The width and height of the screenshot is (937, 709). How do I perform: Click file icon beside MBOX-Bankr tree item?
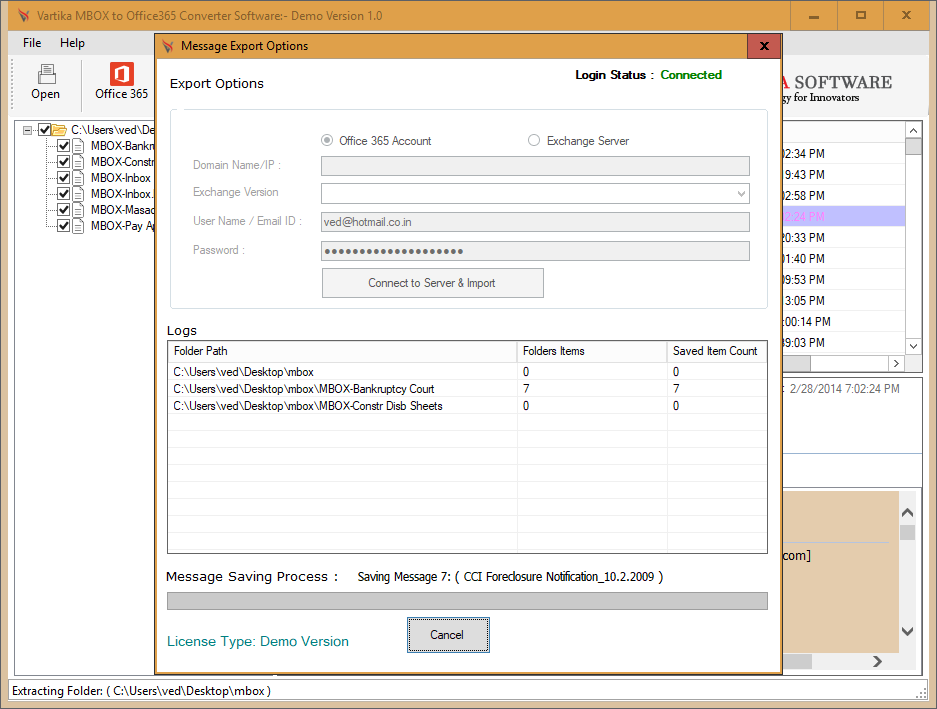coord(78,146)
